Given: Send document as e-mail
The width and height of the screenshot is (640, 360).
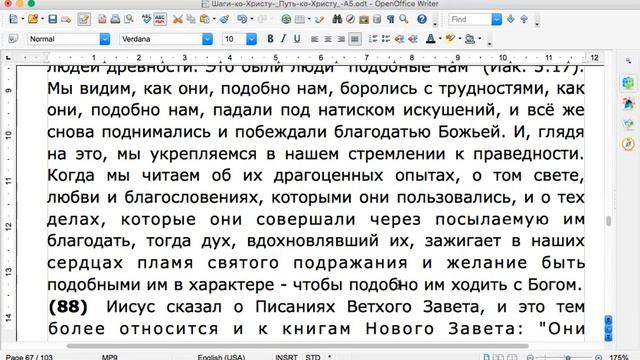Looking at the screenshot, I should click(x=66, y=19).
